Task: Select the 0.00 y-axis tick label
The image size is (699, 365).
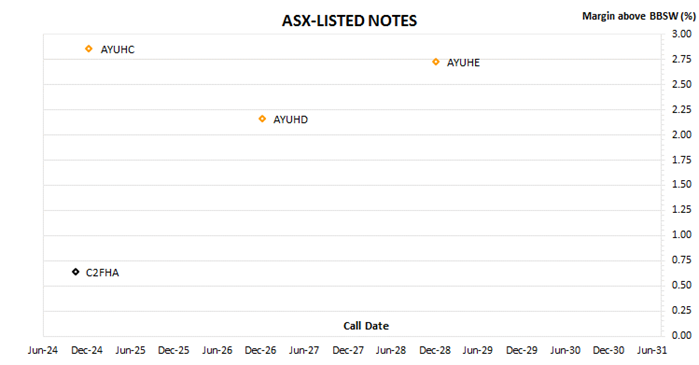Action: pyautogui.click(x=682, y=335)
